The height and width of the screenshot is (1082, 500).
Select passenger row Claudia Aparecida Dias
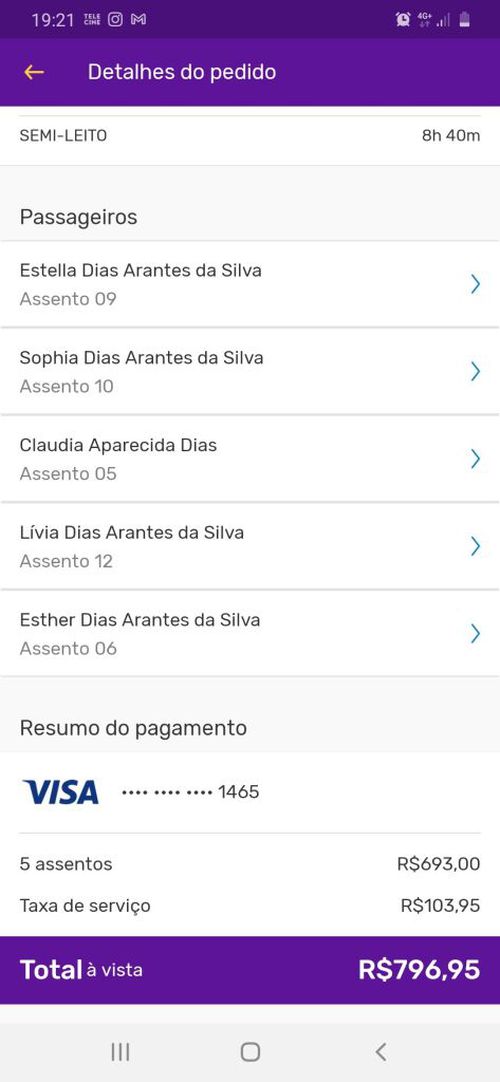pos(250,459)
